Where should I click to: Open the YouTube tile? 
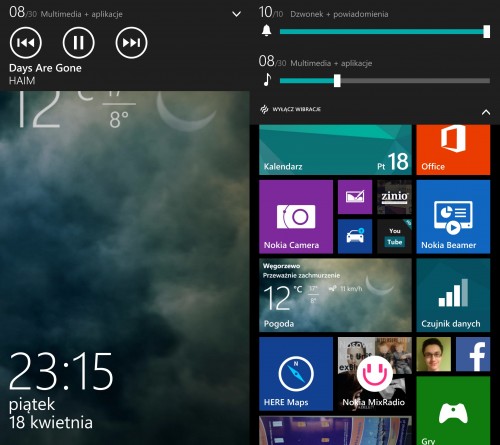tap(394, 236)
